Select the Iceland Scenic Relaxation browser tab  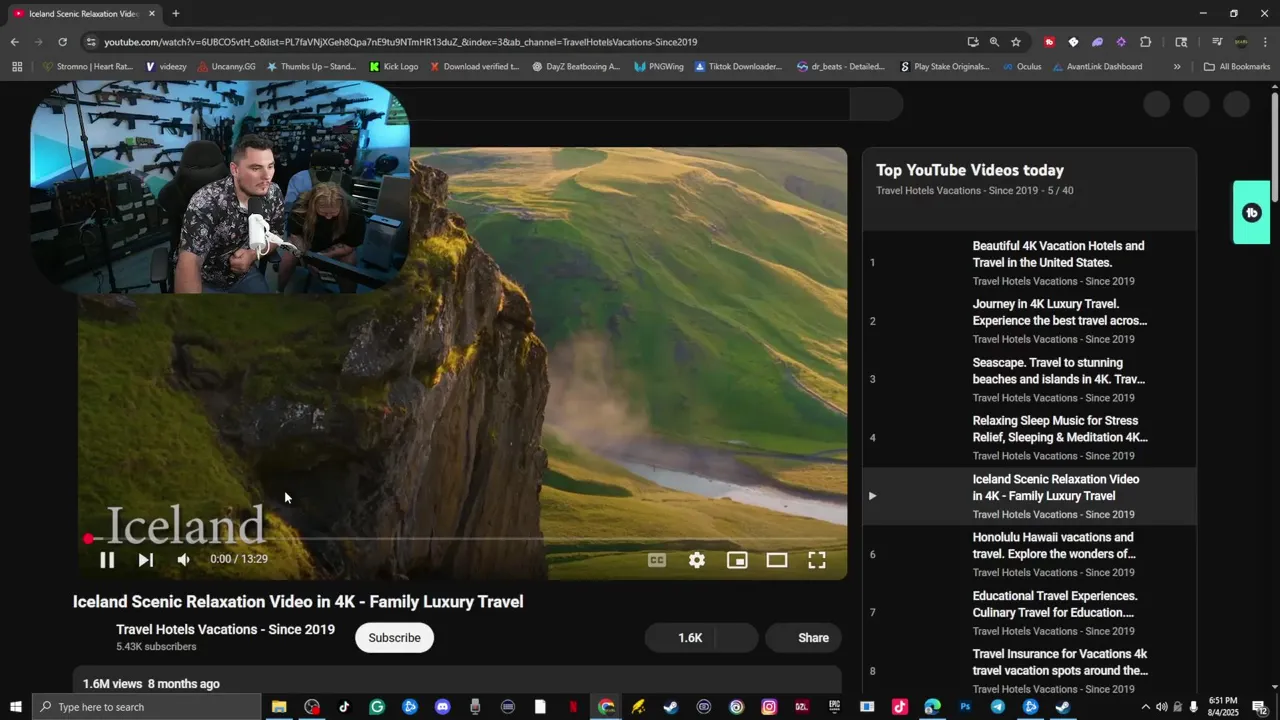[84, 14]
